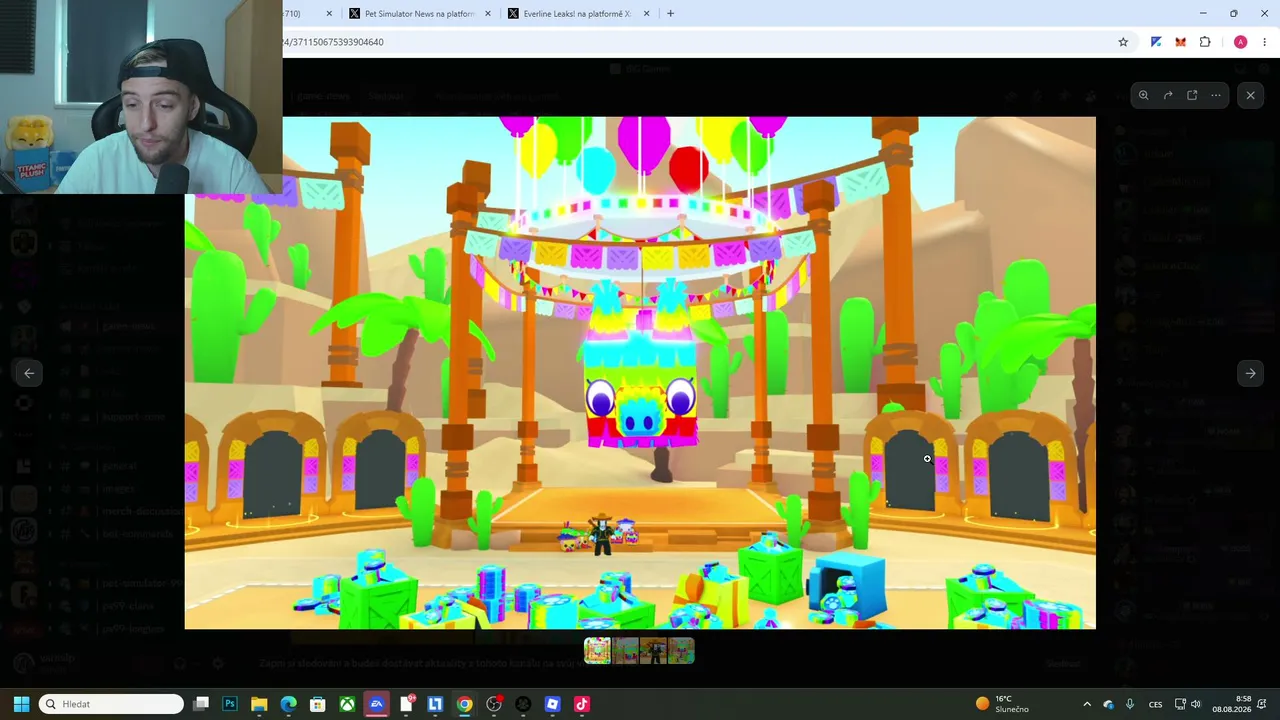Open the taskbar app with 9+ badge
The height and width of the screenshot is (720, 1280).
coord(406,704)
